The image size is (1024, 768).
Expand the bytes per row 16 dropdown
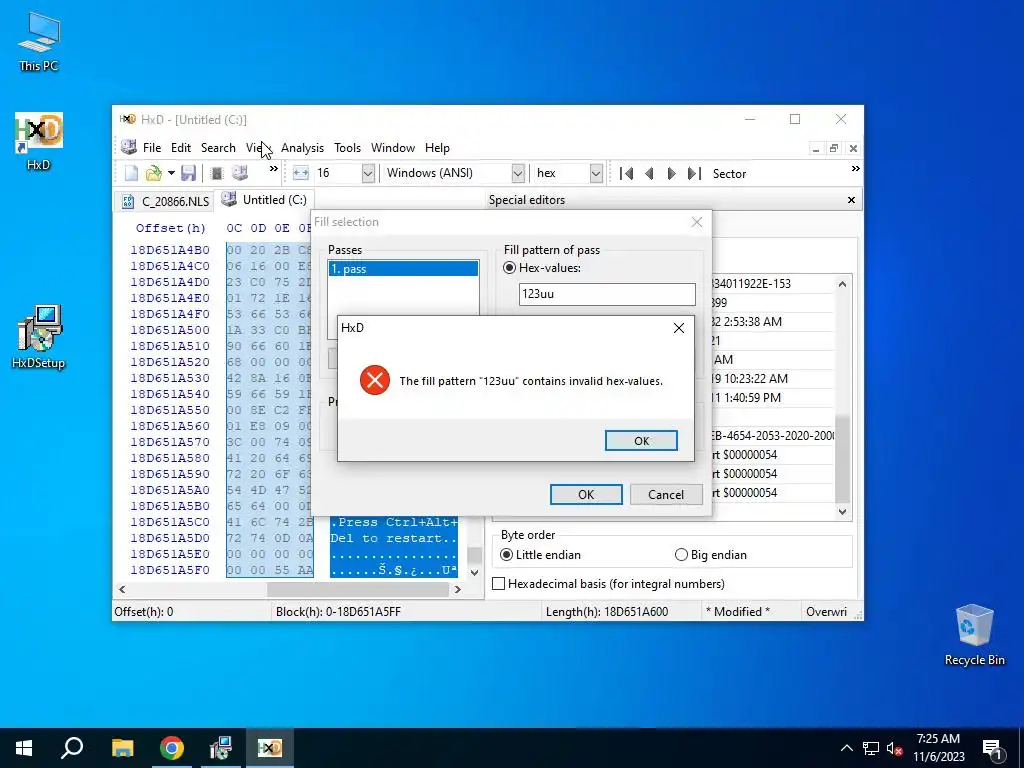pos(368,173)
